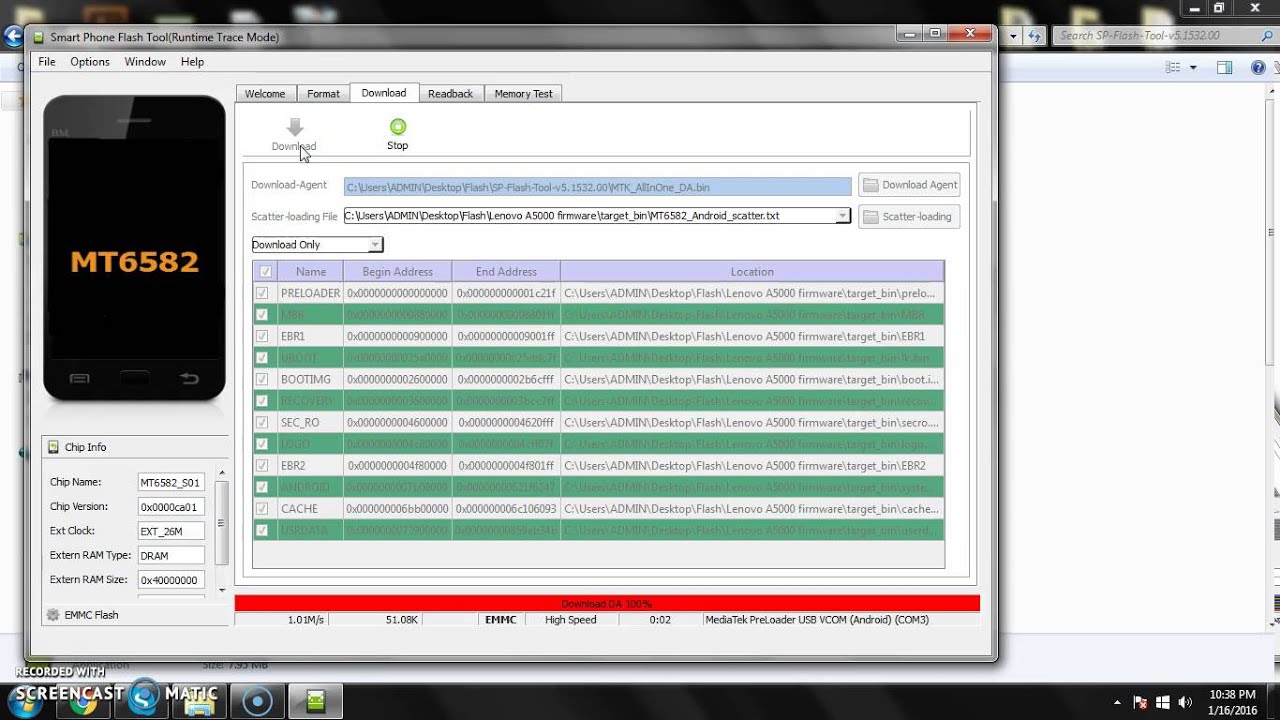Click the Explorer blue help icon
This screenshot has height=720, width=1280.
click(1258, 67)
